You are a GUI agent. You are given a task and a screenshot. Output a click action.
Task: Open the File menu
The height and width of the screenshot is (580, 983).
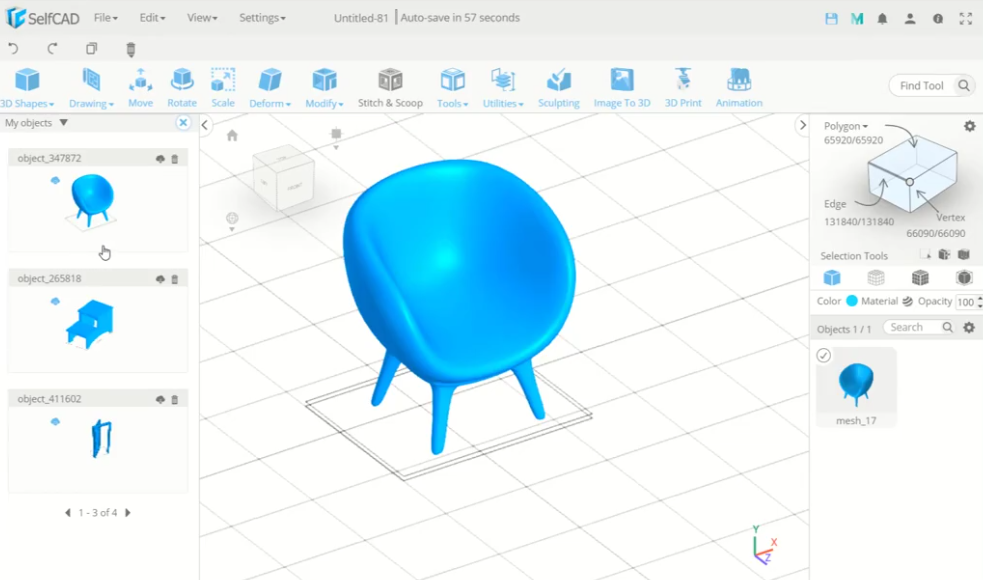tap(105, 18)
